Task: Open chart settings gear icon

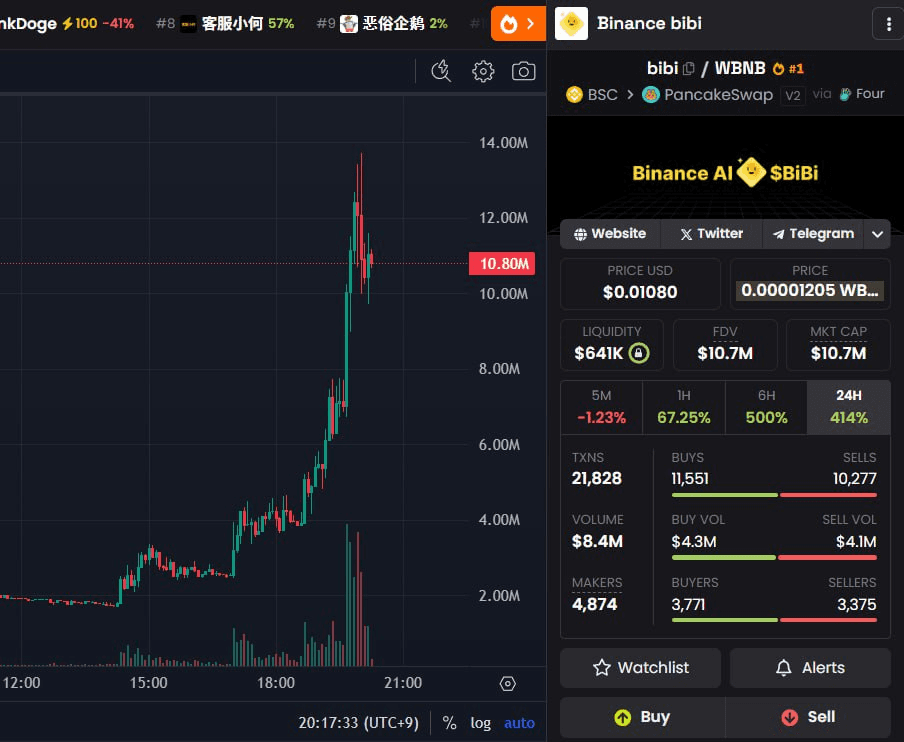Action: [x=483, y=71]
